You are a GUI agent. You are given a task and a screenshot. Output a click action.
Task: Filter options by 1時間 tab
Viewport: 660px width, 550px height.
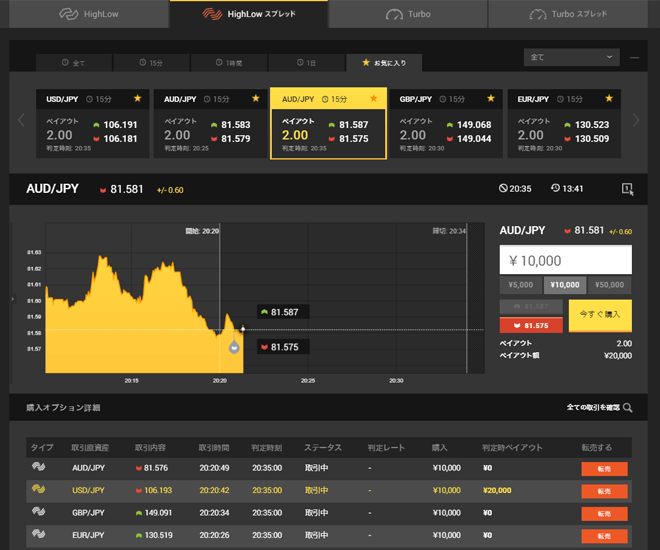coord(229,63)
